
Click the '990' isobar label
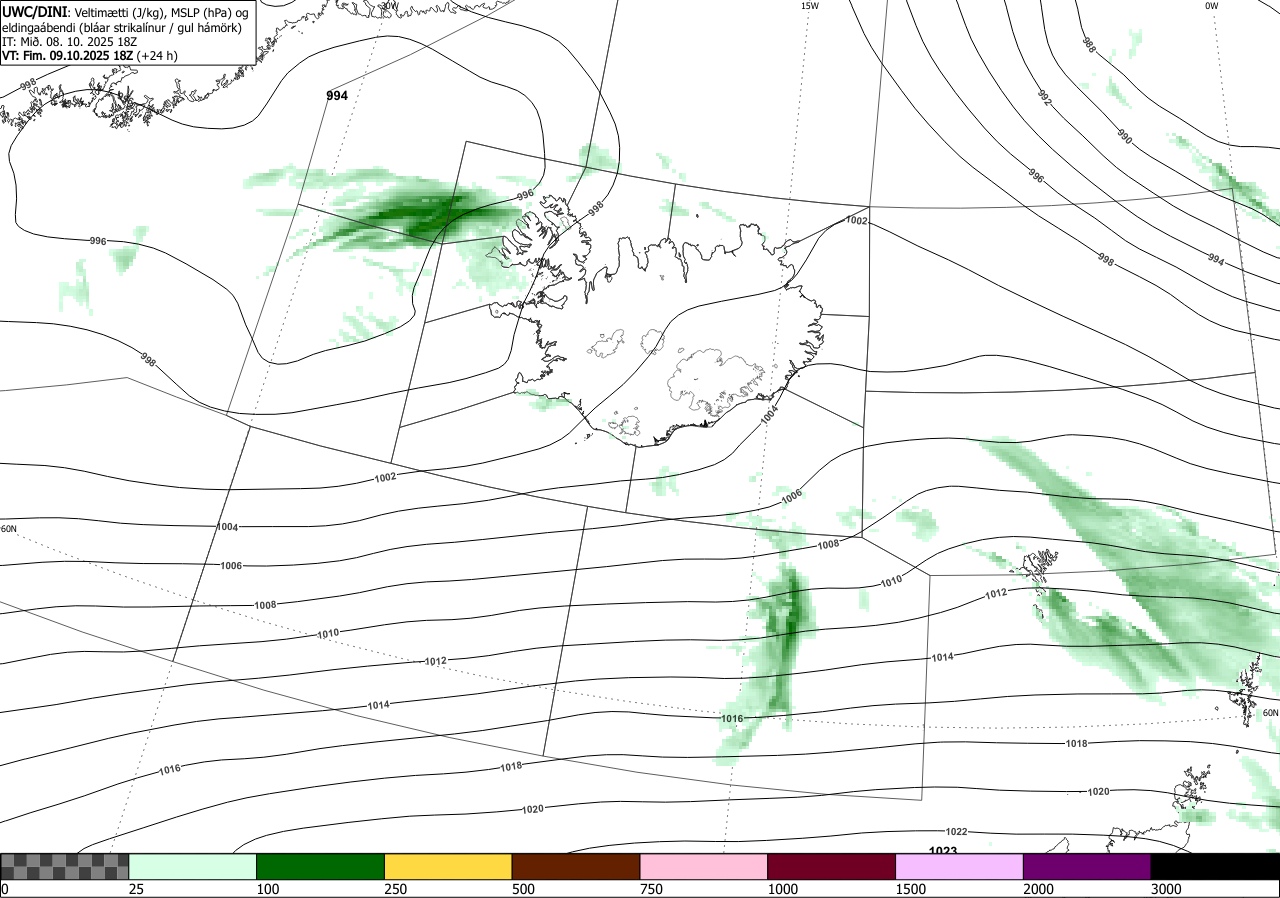click(1124, 137)
